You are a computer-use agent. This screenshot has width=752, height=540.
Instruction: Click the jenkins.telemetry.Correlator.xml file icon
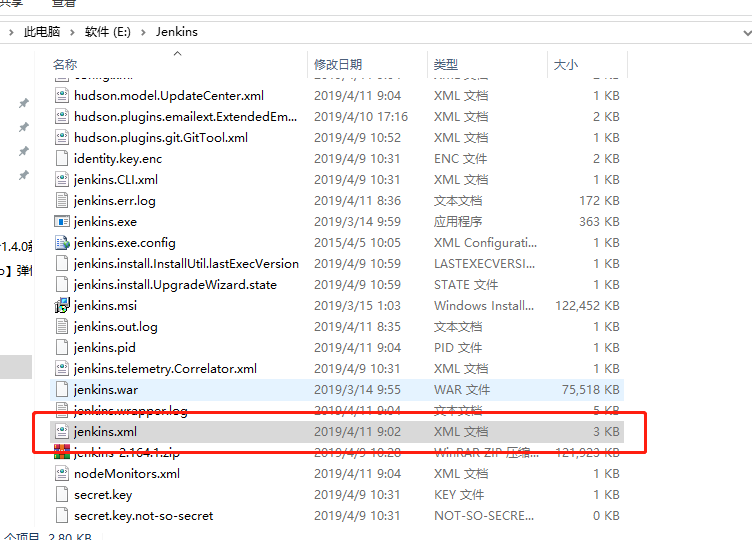(x=62, y=369)
